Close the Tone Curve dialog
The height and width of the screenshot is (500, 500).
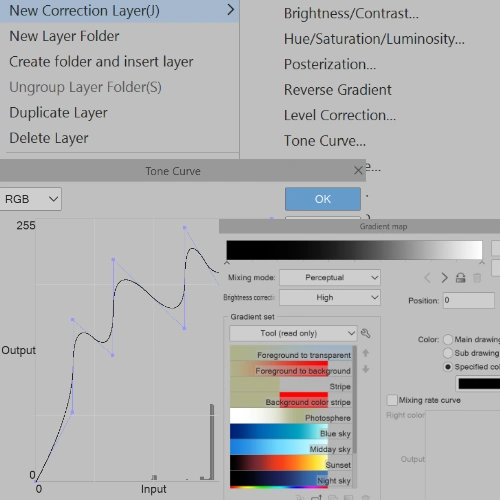click(358, 171)
